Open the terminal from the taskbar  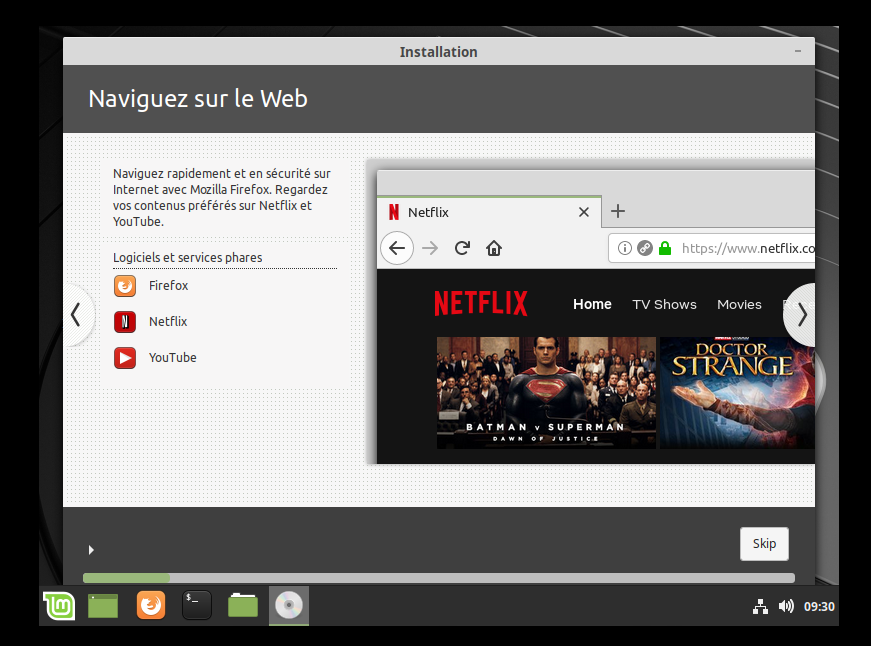click(x=197, y=605)
